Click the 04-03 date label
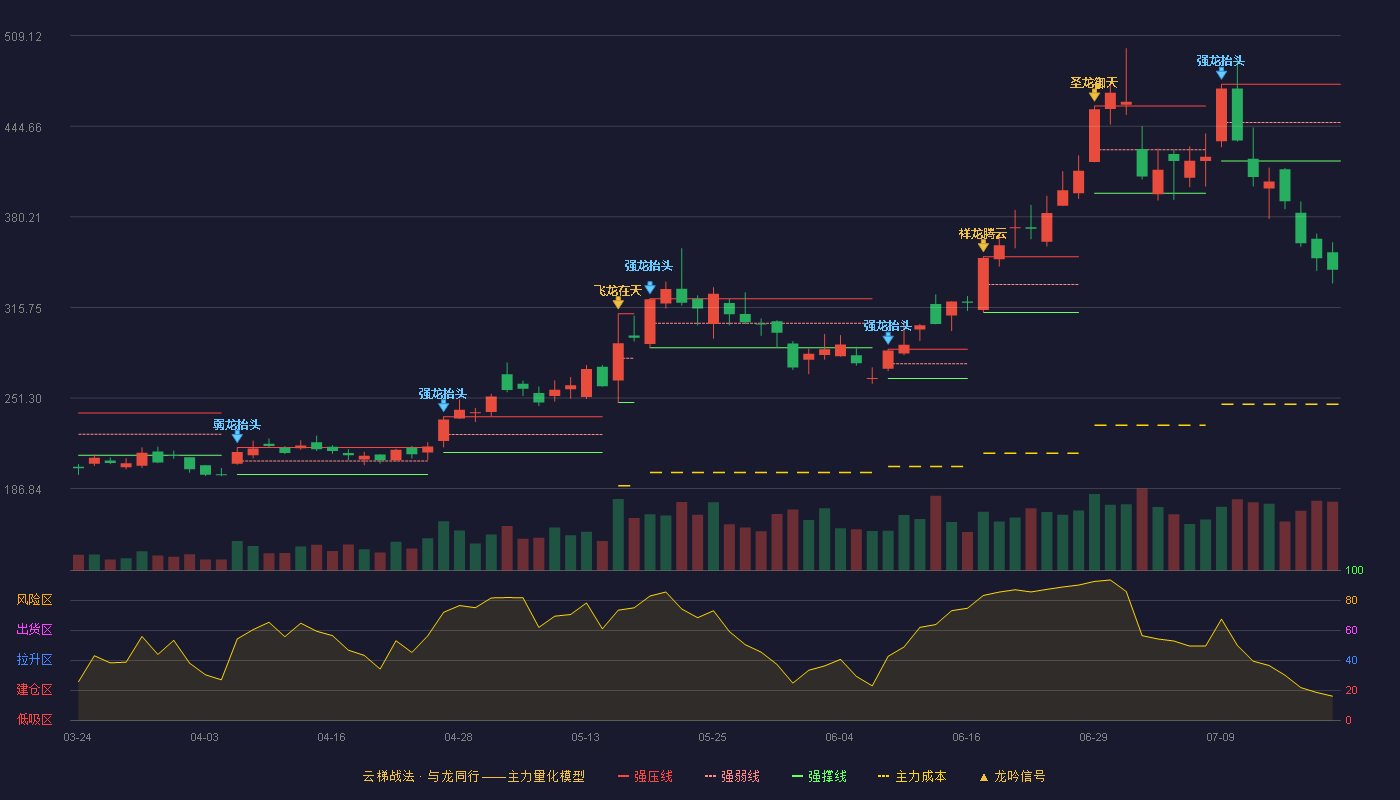 click(205, 737)
